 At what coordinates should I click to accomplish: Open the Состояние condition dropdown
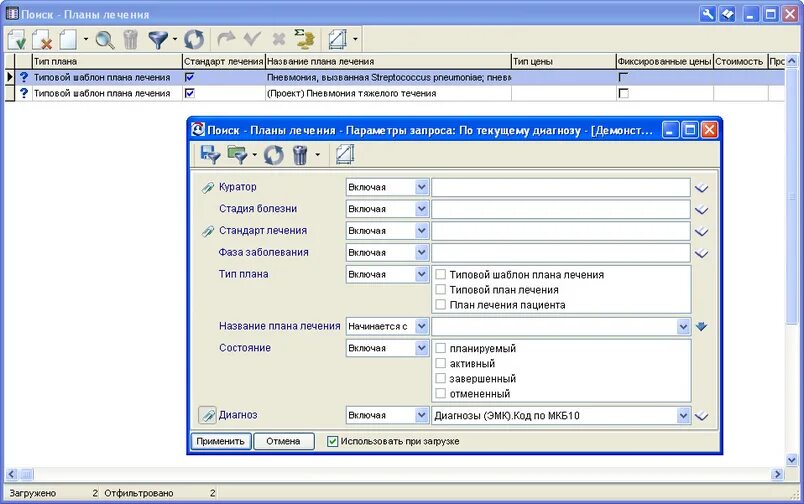(421, 348)
